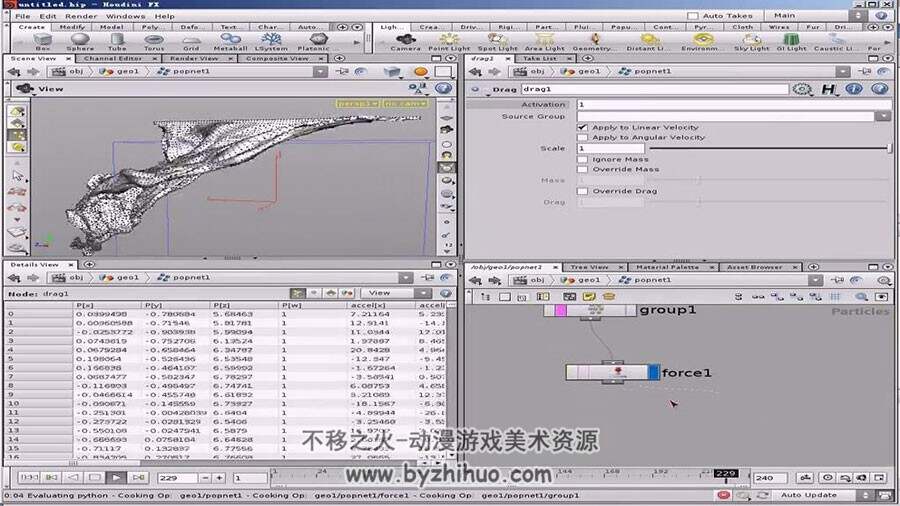Add a Camera from the shelf

click(406, 41)
